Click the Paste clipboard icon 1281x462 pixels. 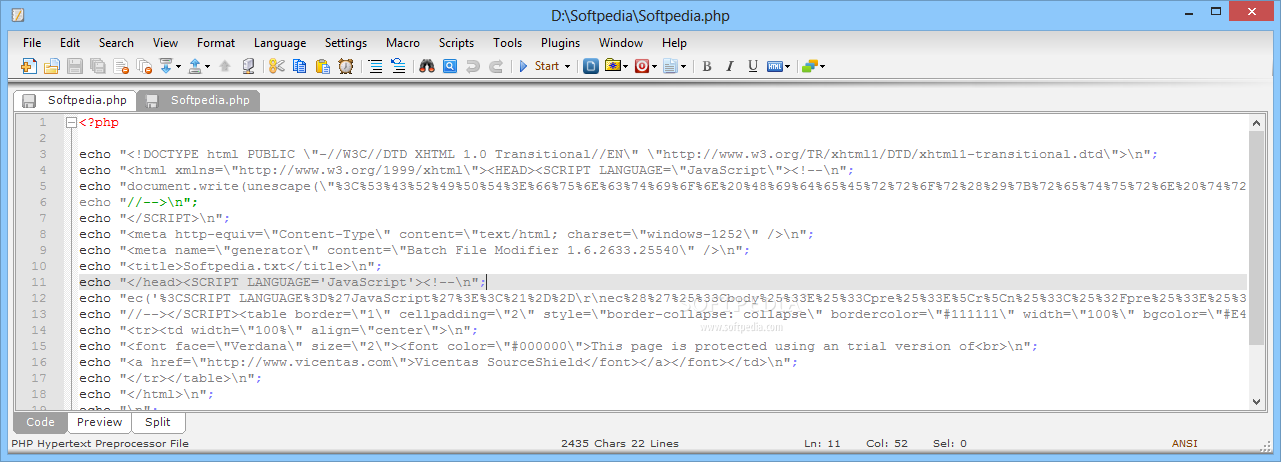pos(323,66)
